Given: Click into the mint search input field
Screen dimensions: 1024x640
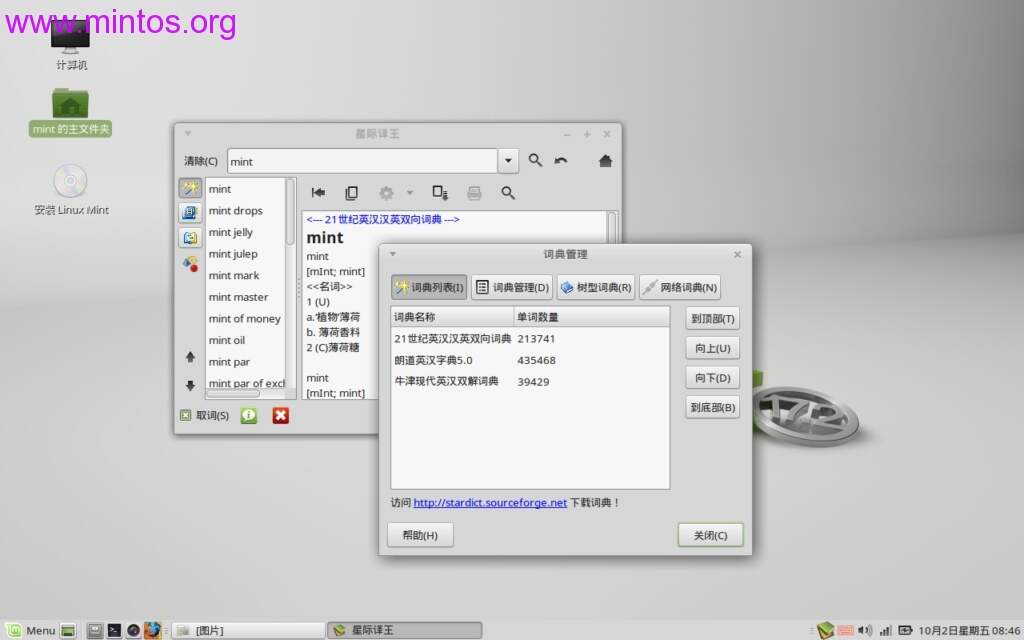Looking at the screenshot, I should (x=362, y=161).
